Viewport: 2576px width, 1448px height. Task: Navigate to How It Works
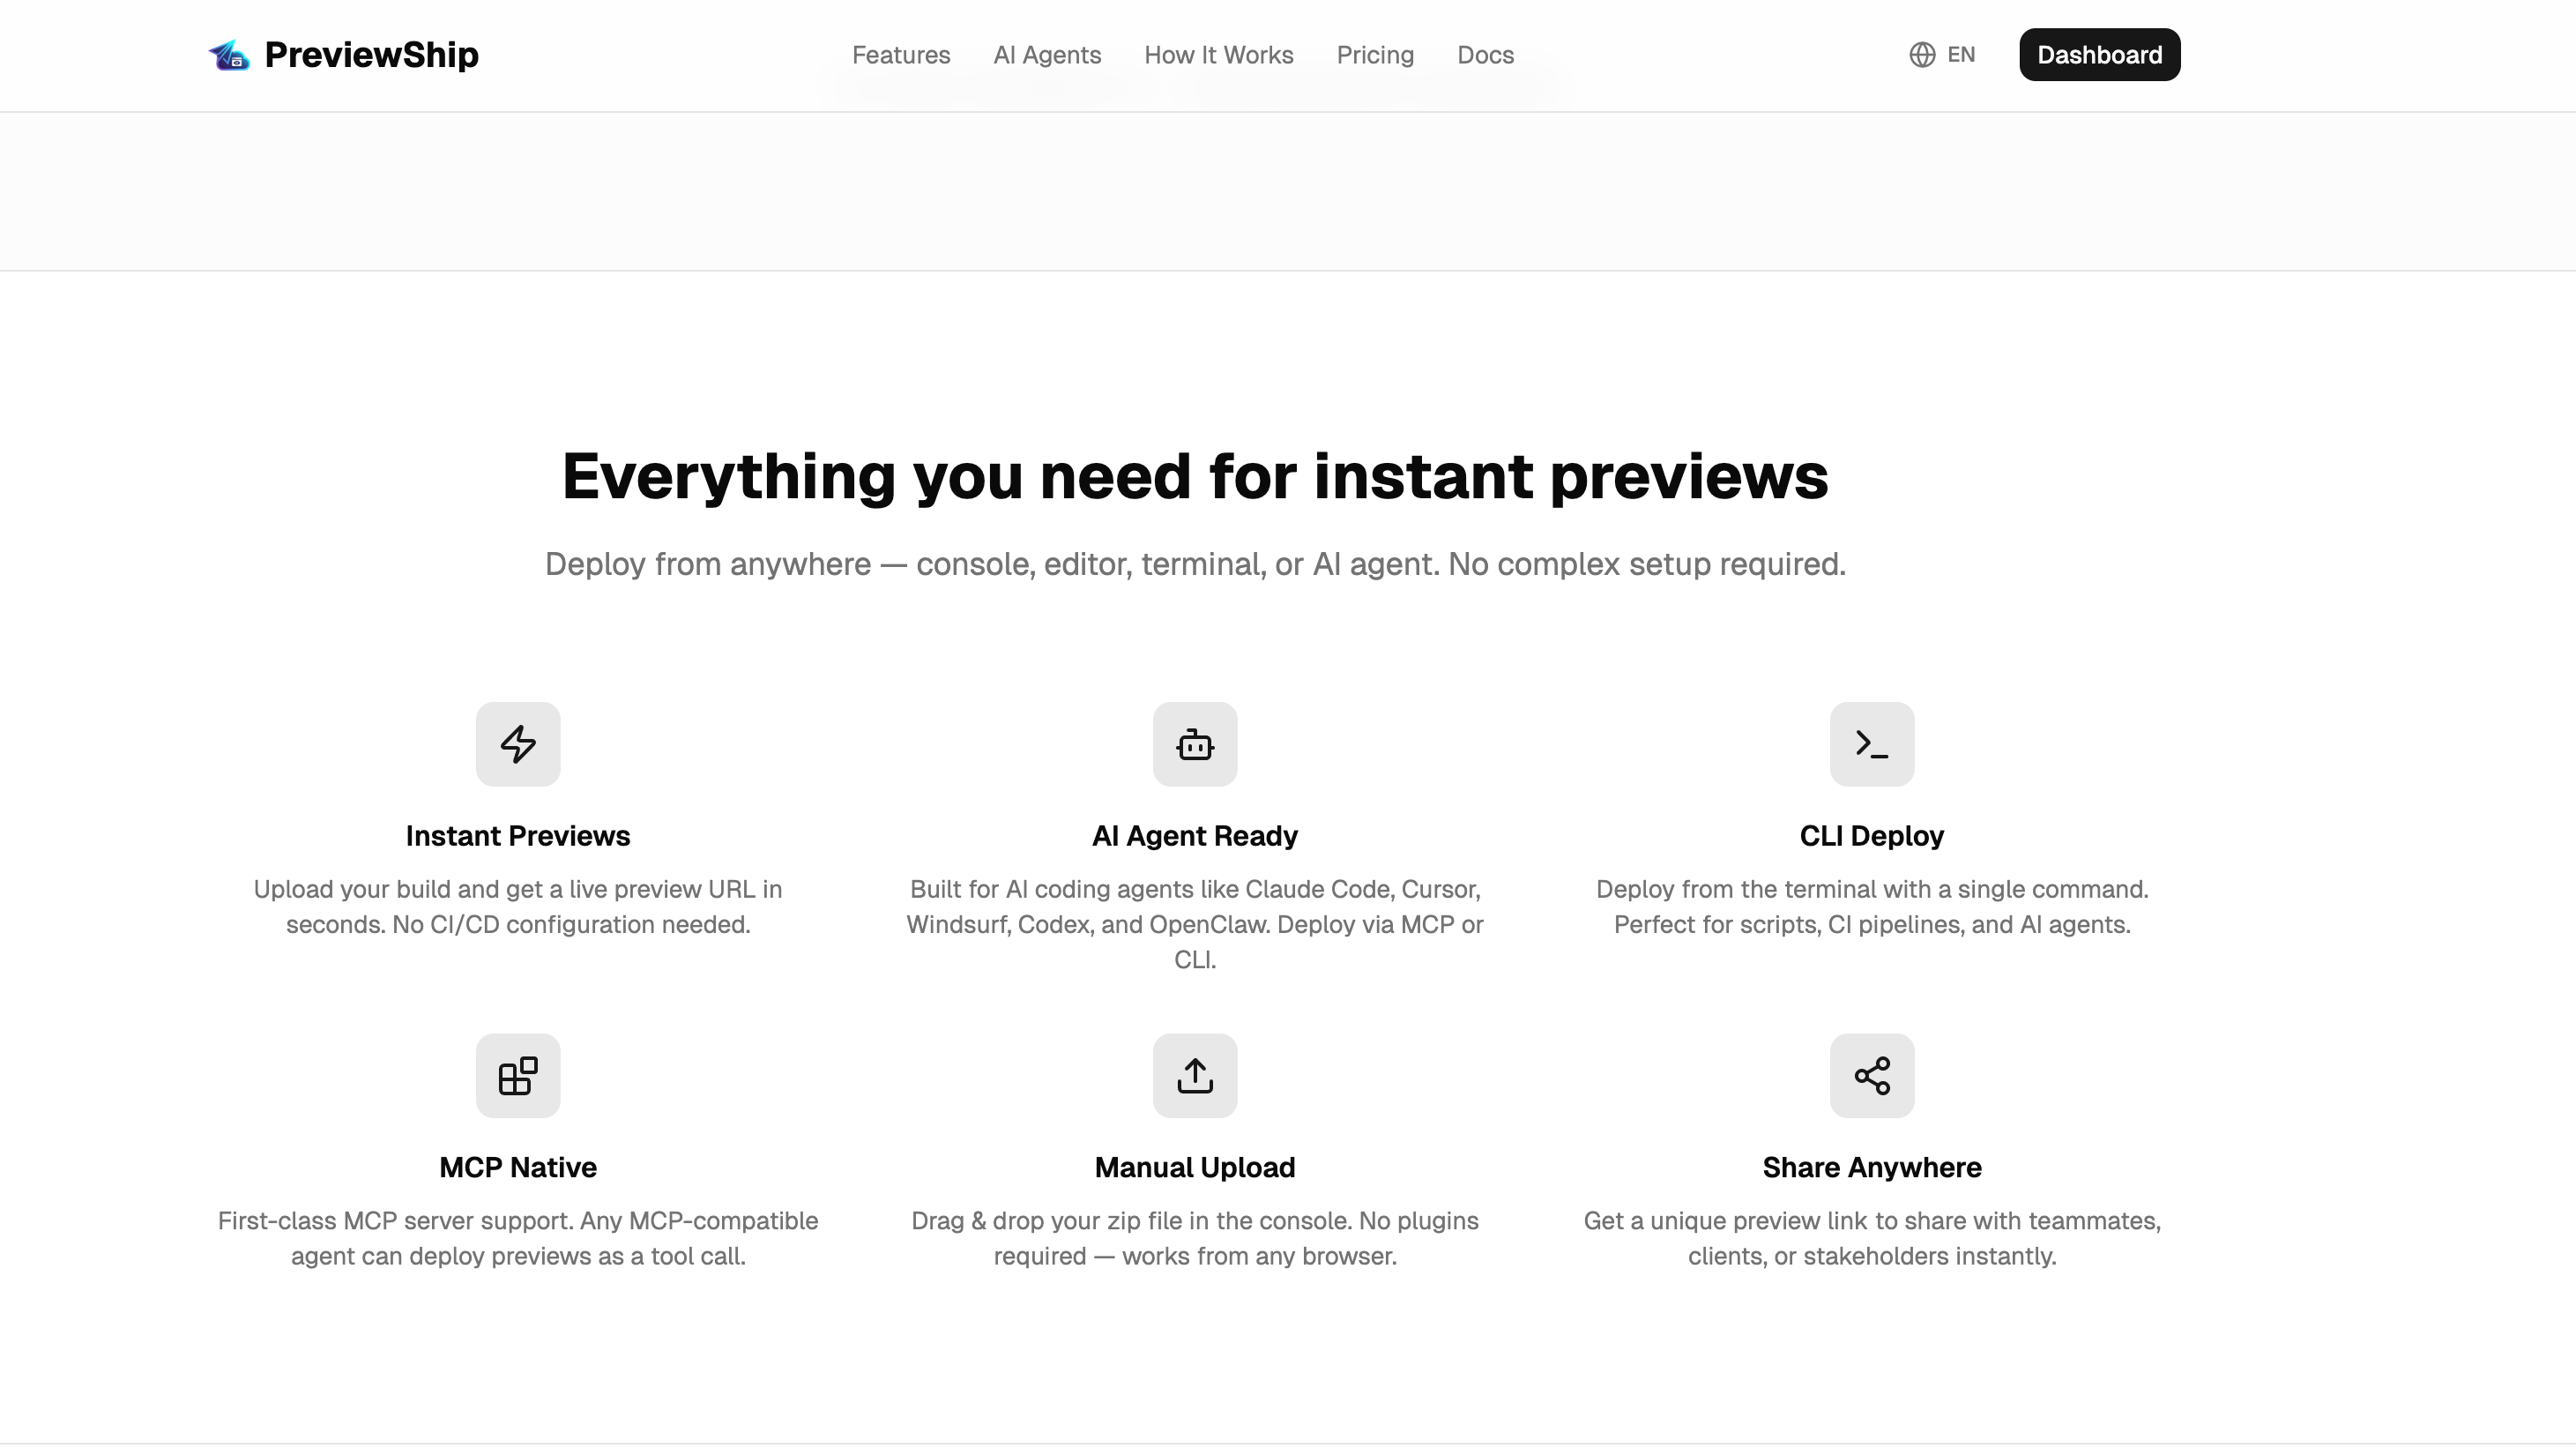click(x=1218, y=55)
